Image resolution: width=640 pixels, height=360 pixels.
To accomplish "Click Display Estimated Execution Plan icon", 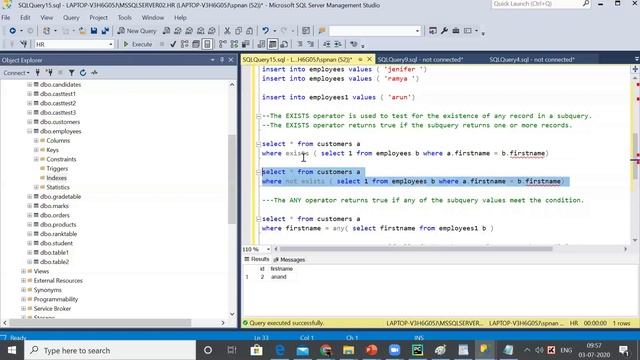I will (x=184, y=44).
